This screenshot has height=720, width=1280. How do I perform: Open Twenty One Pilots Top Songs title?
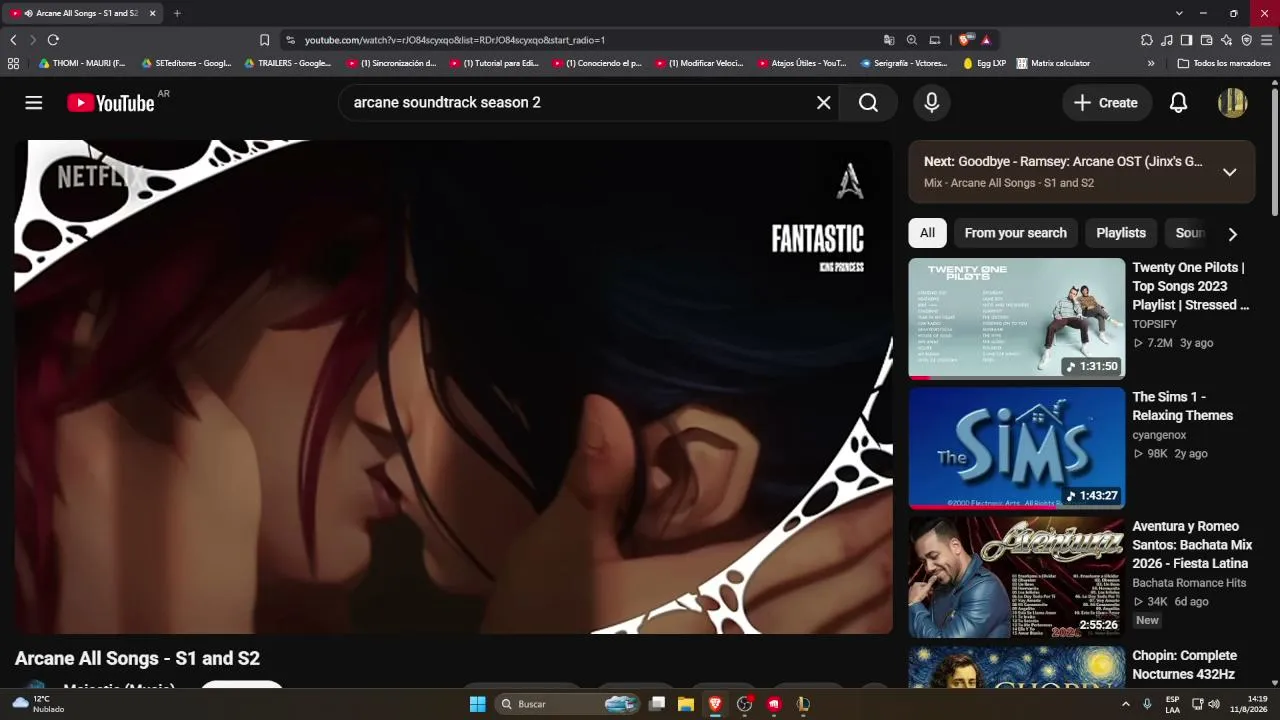click(1190, 286)
